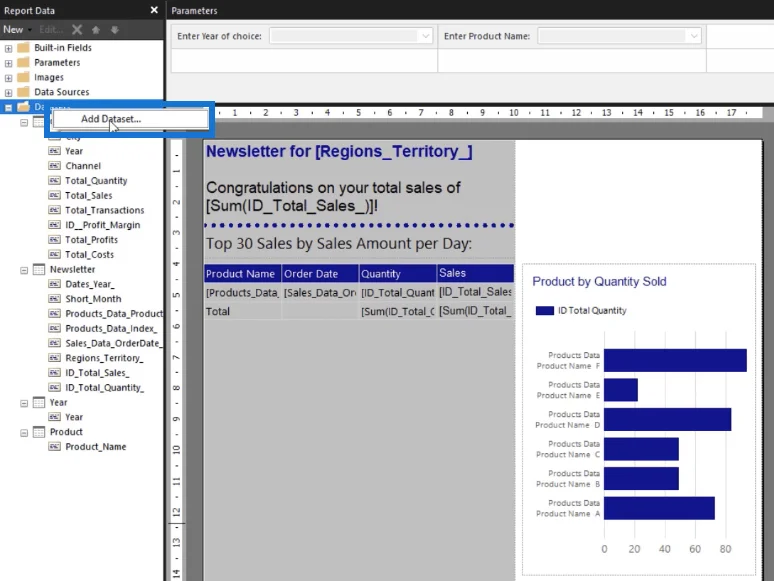Click the Product Name A chart bar
Viewport: 774px width, 581px height.
click(x=659, y=508)
